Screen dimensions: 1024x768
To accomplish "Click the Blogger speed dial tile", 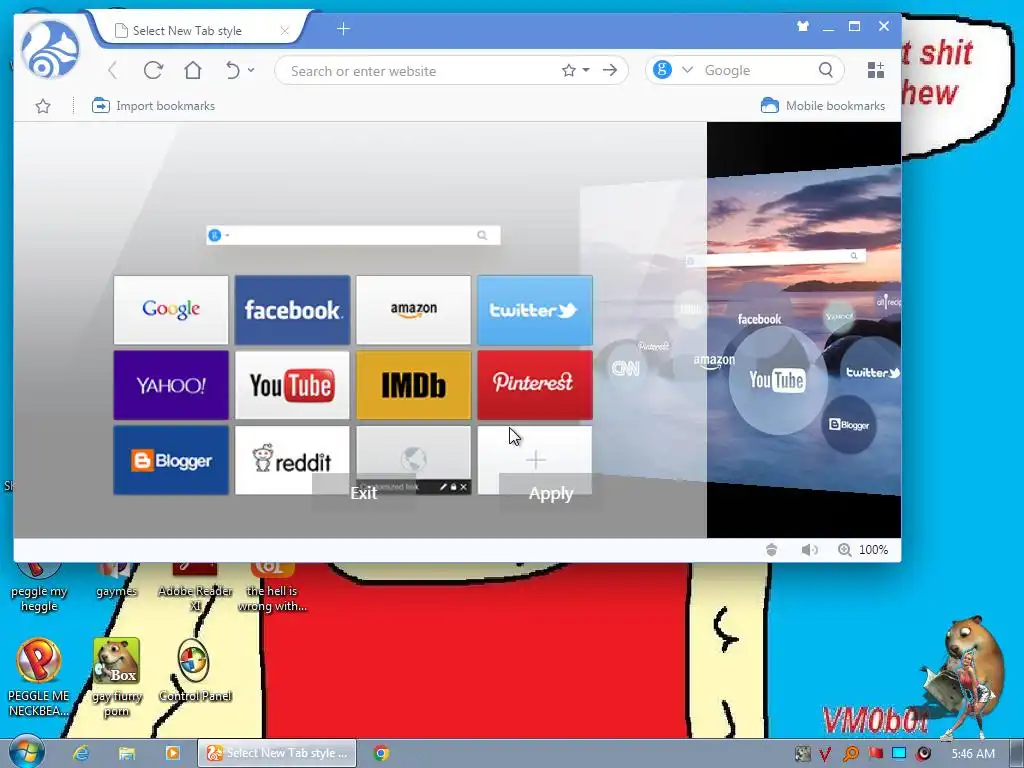I will click(171, 460).
